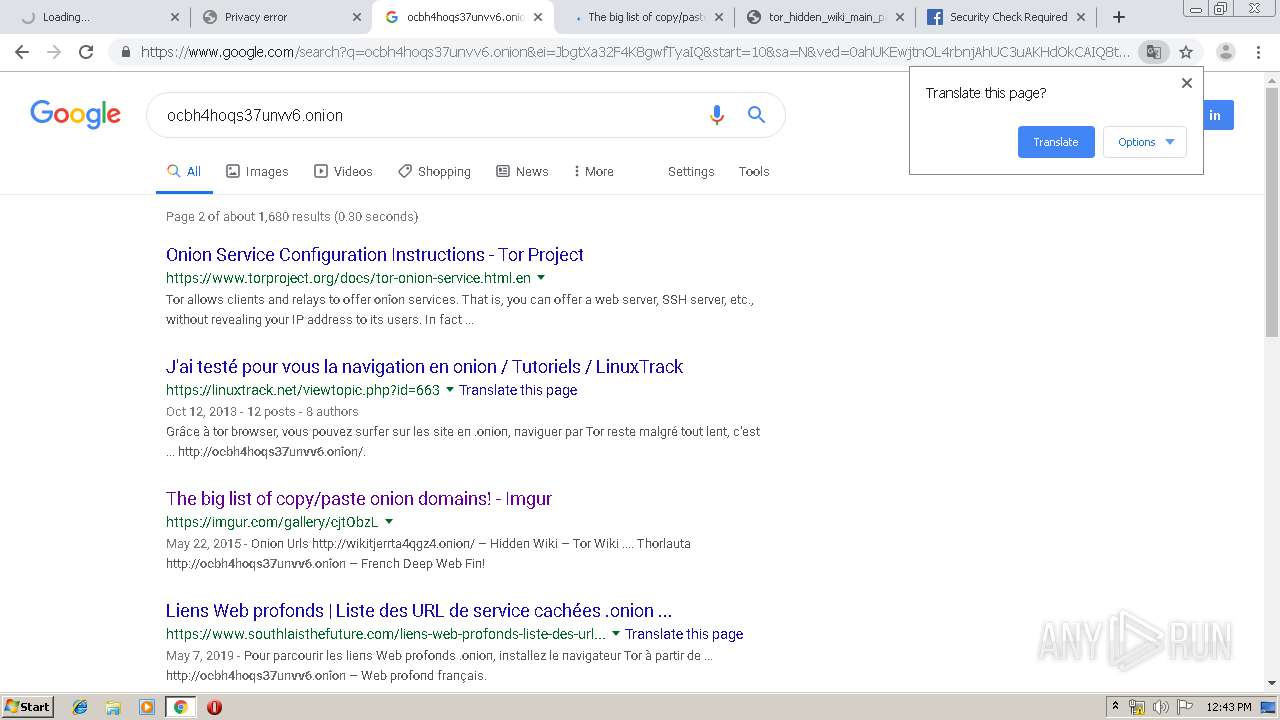Open File Explorer from the taskbar

[113, 707]
